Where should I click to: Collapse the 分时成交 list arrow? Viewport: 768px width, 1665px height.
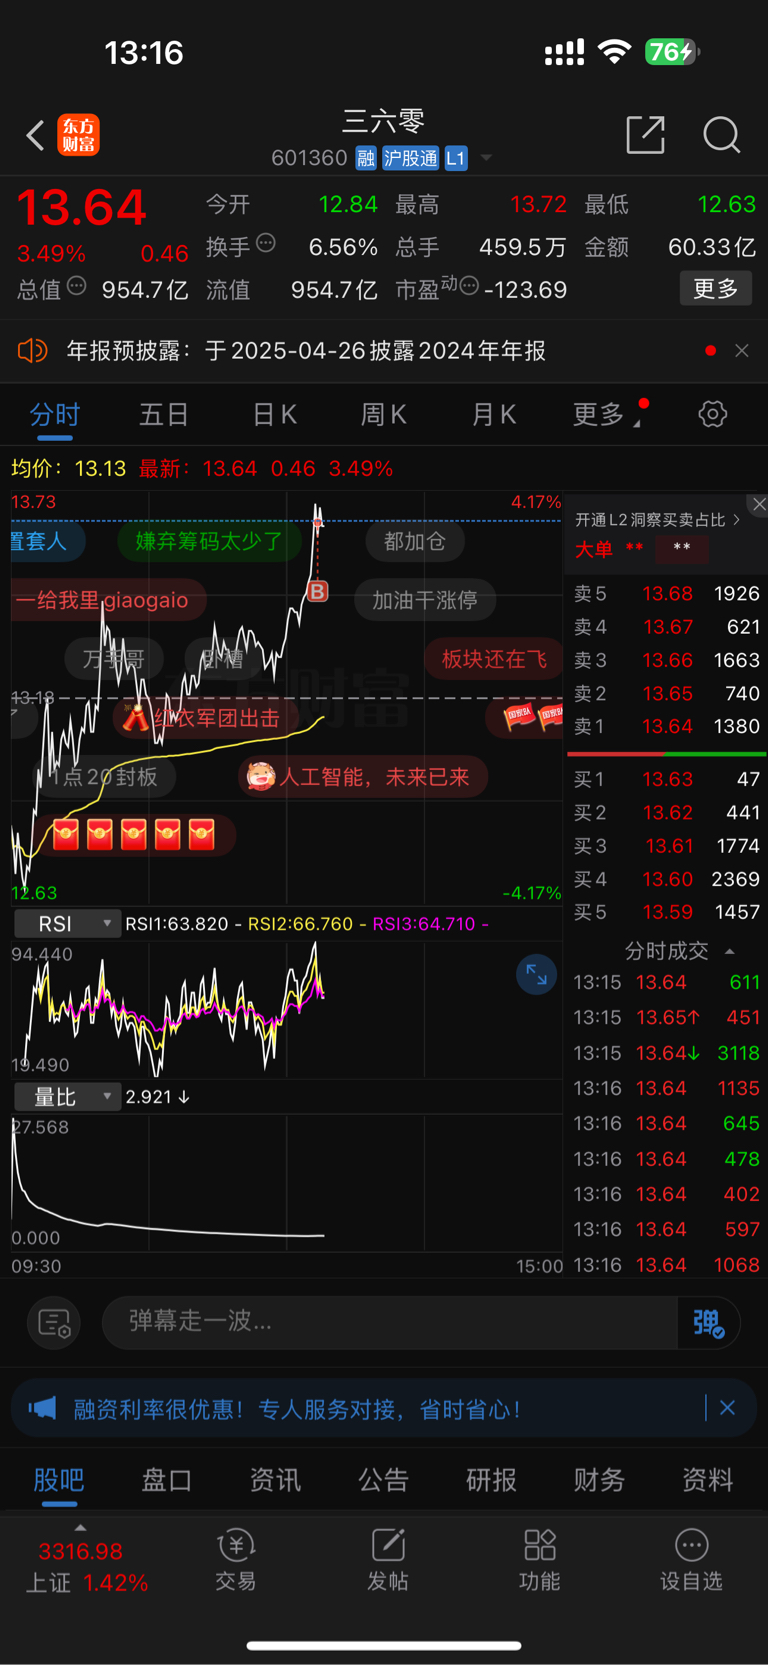[x=730, y=951]
